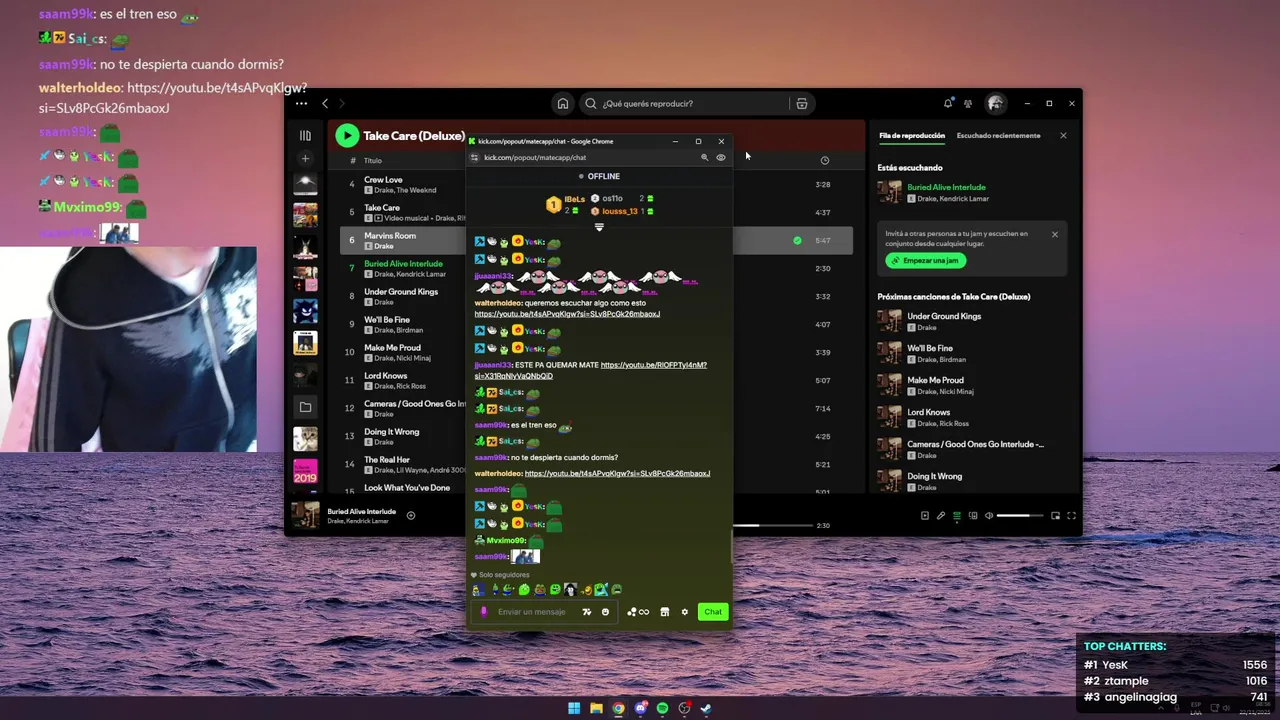Image resolution: width=1280 pixels, height=720 pixels.
Task: Open the Spotify home page
Action: coord(563,103)
